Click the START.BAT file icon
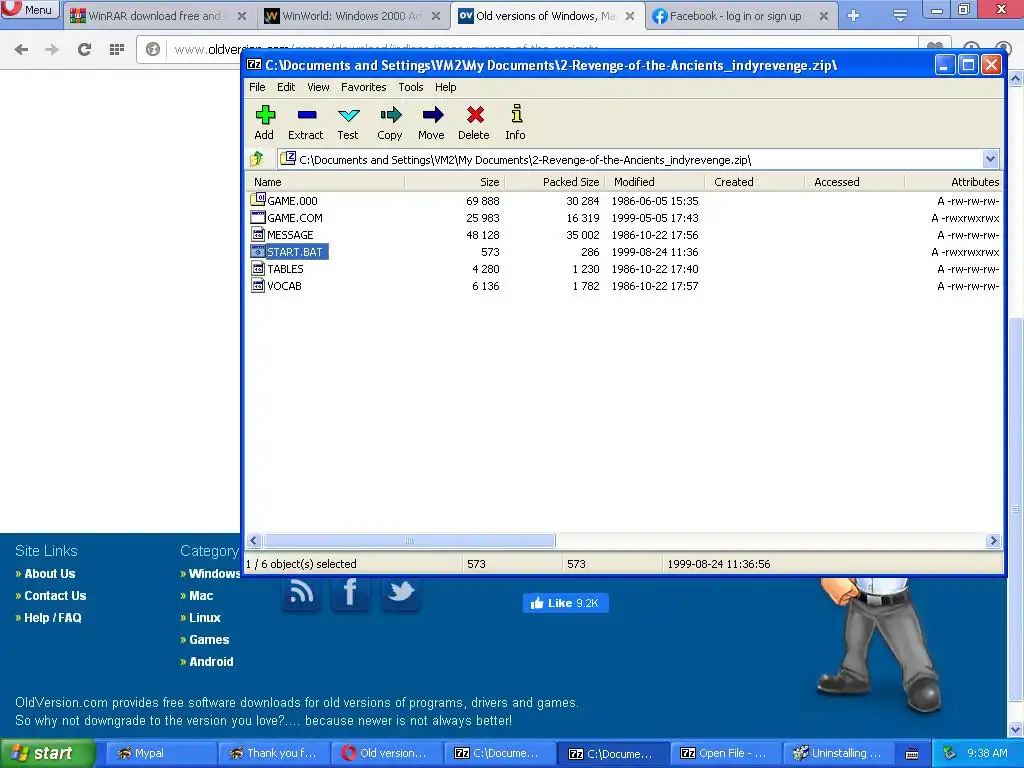This screenshot has height=768, width=1024. 258,251
